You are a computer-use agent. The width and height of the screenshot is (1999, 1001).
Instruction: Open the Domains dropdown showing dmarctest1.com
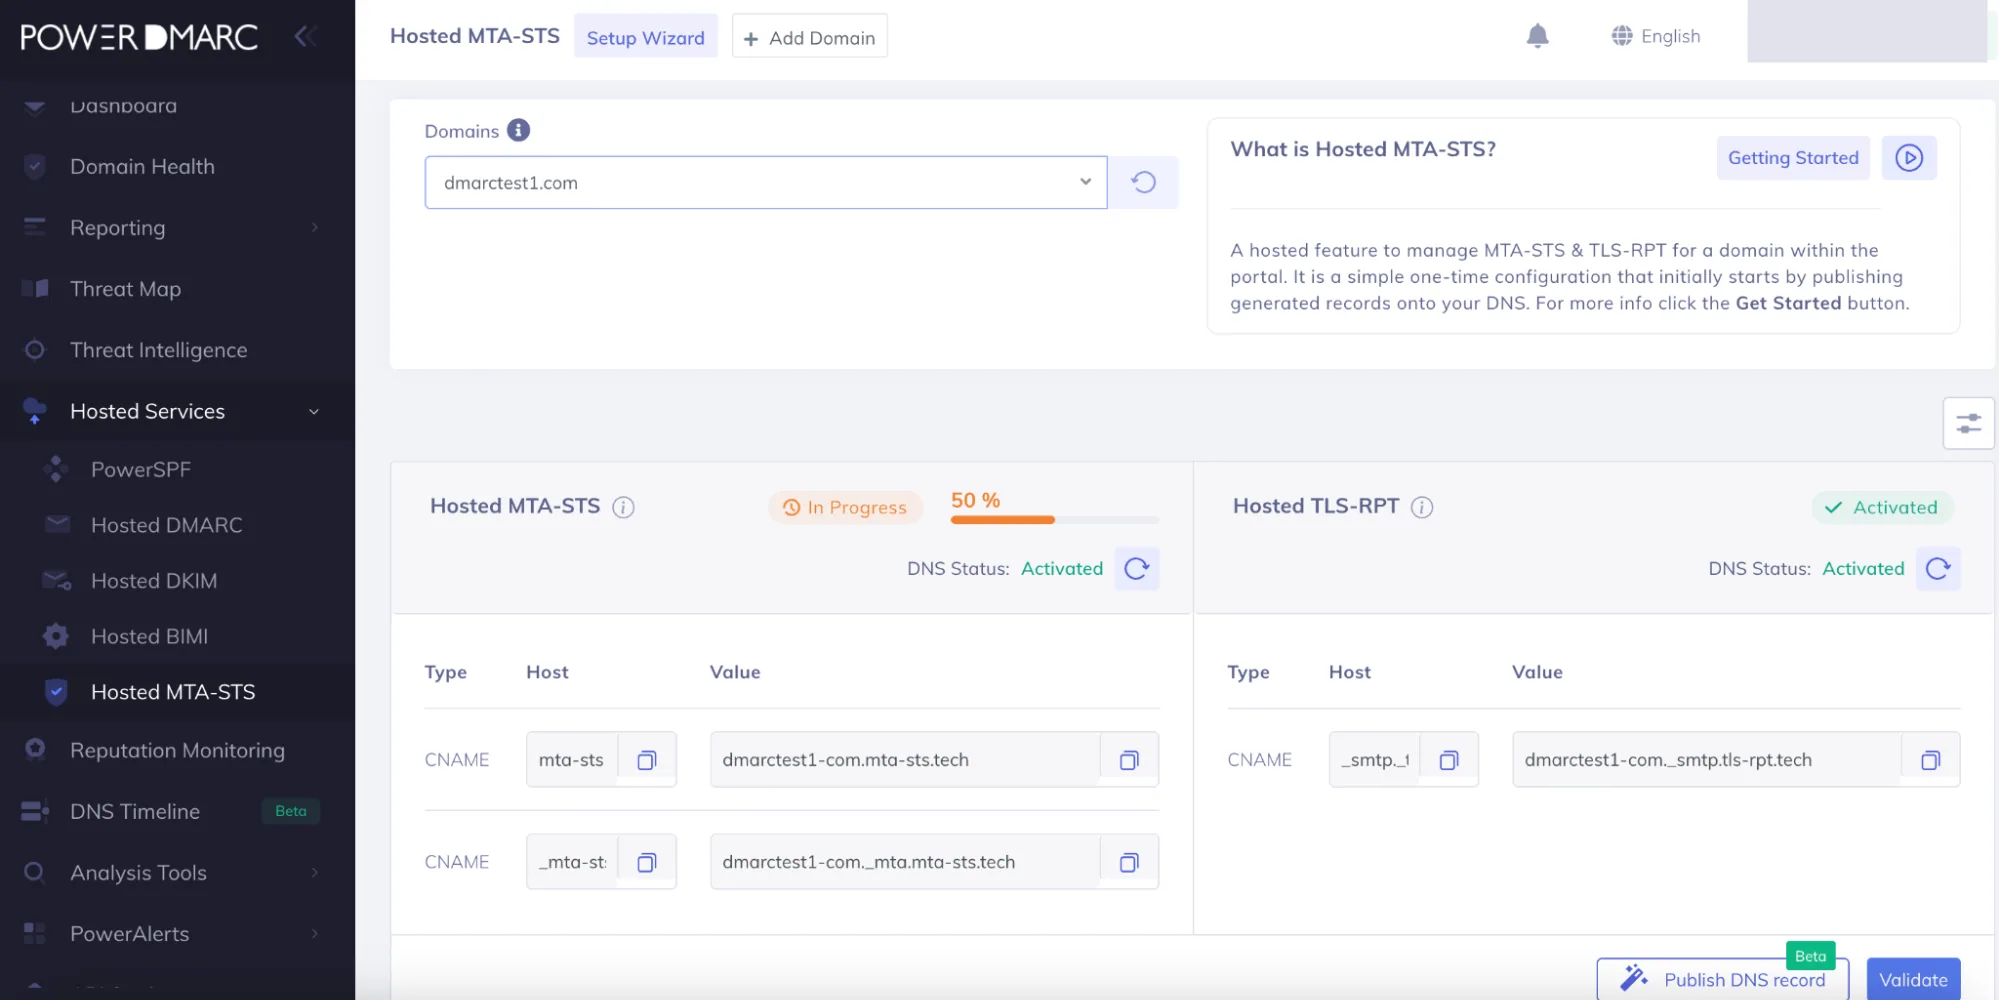pyautogui.click(x=765, y=183)
